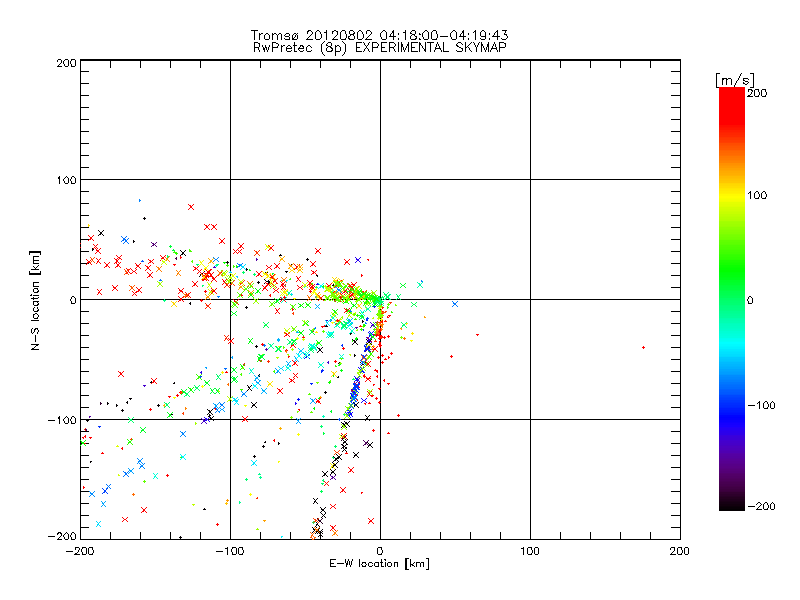
Task: Click the -100 tick label on E-W axis
Action: coord(230,551)
